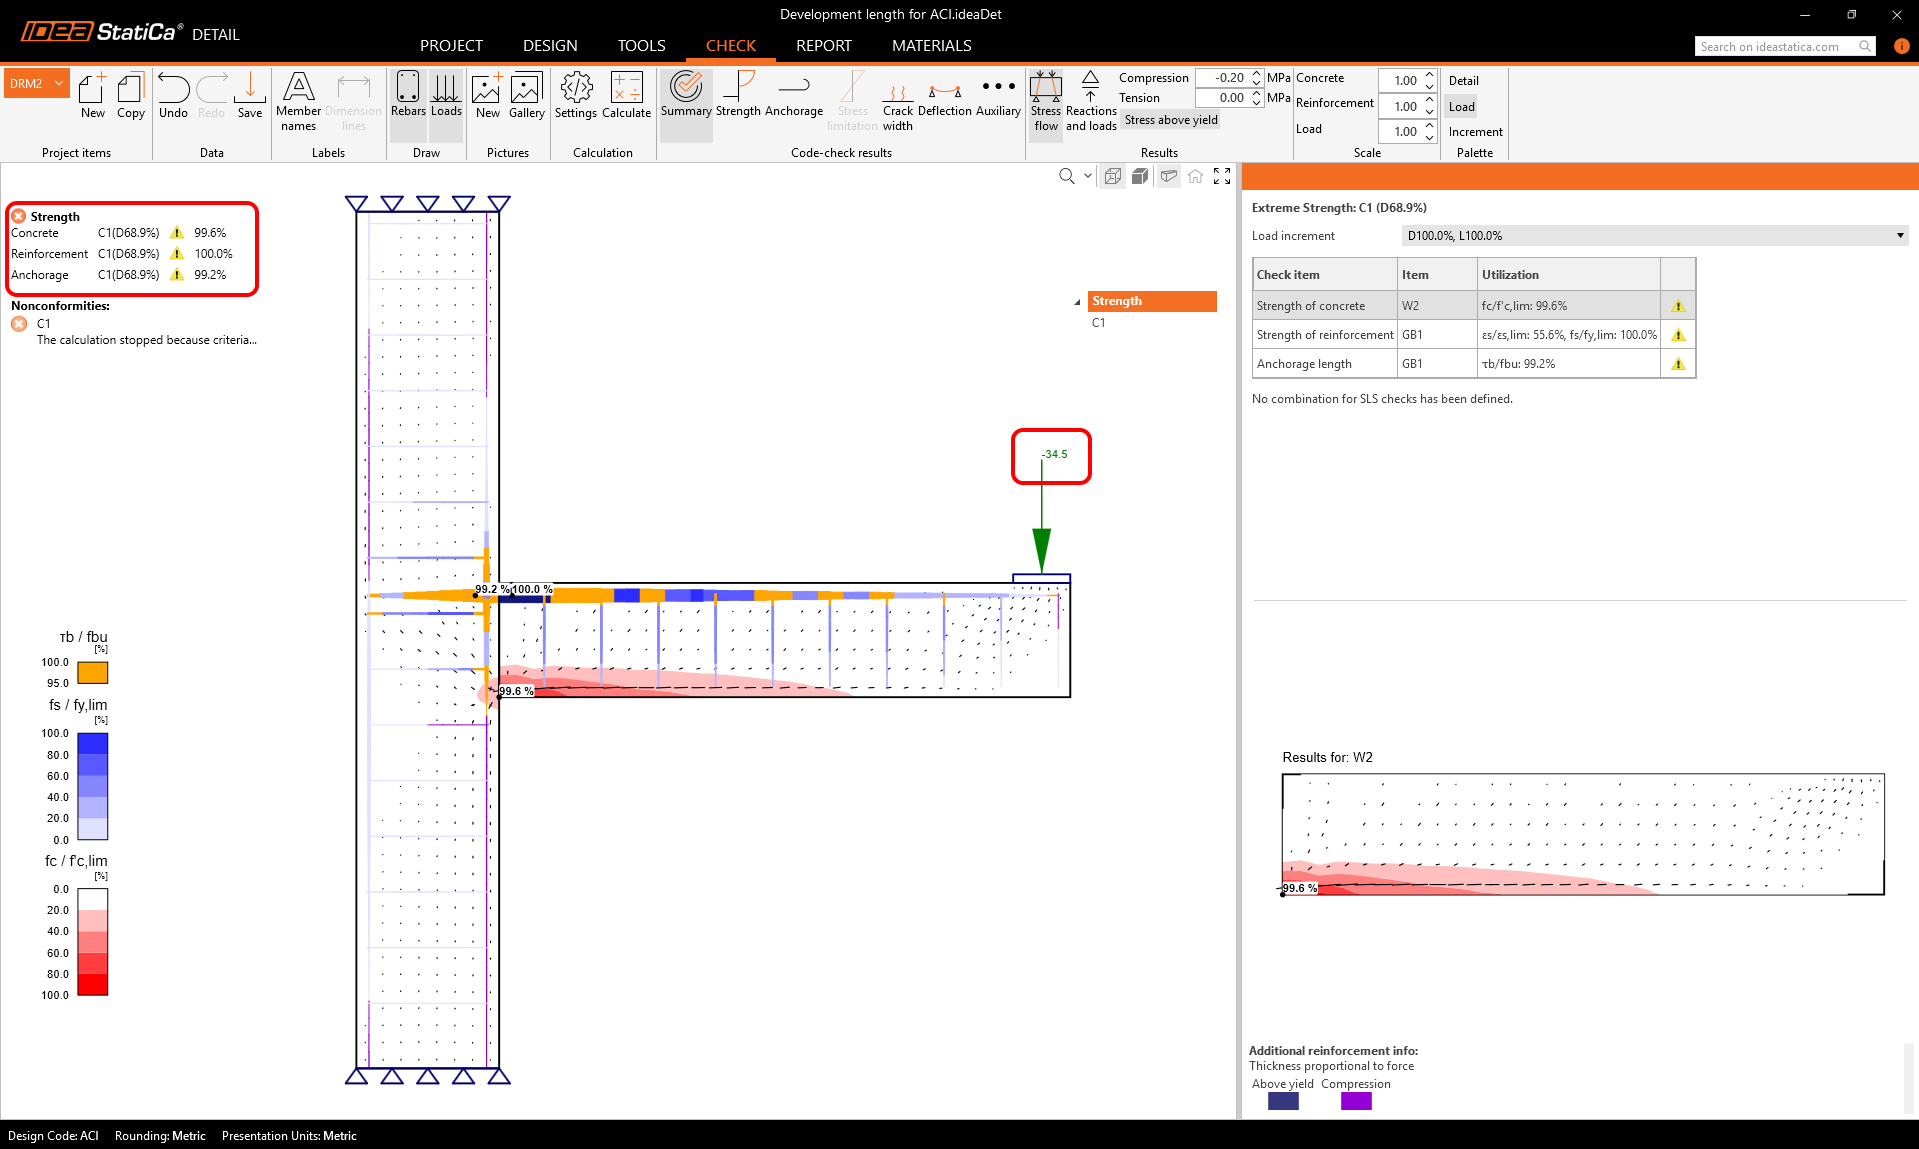Select the Crack width results icon
Viewport: 1919px width, 1149px height.
(897, 104)
